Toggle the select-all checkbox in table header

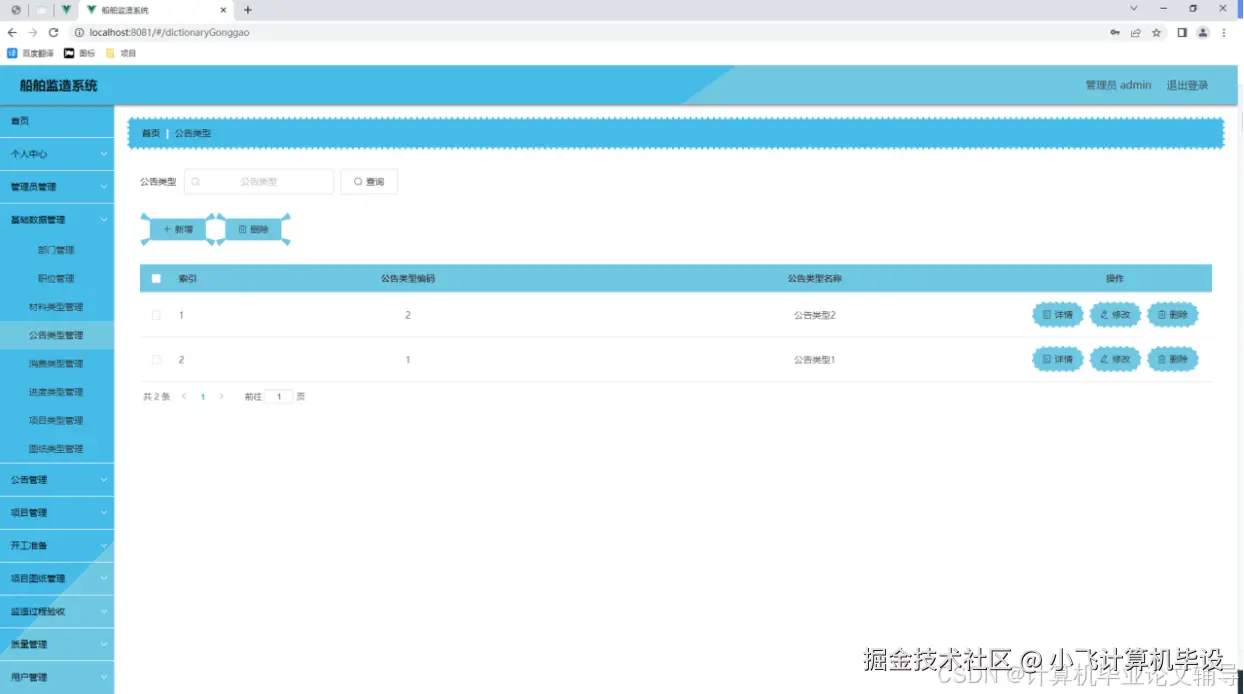(156, 278)
